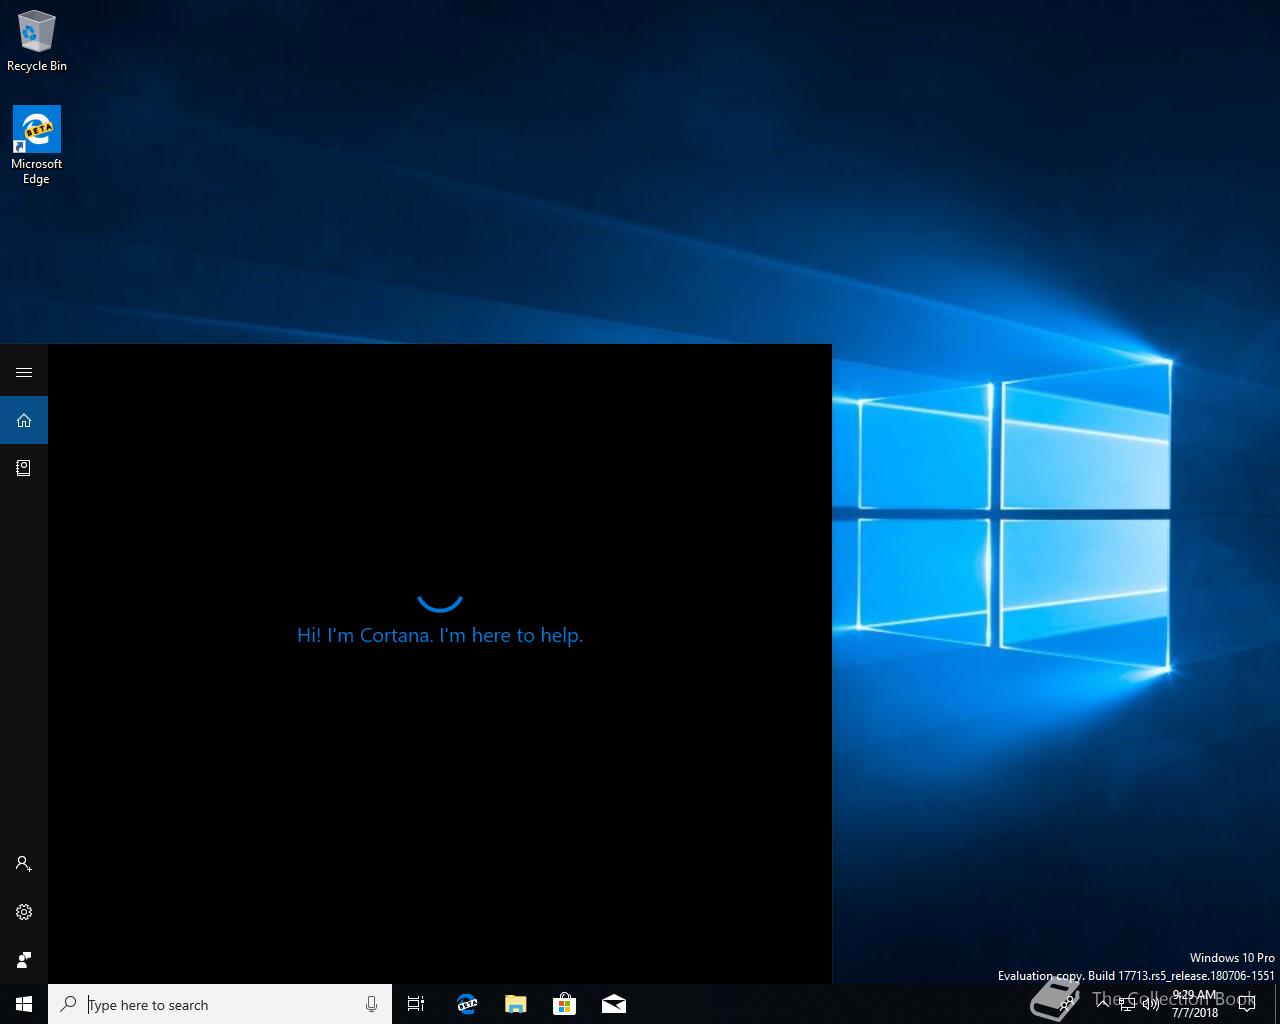Click the taskbar clock showing 9:29 AM
1280x1024 pixels.
point(1195,1004)
